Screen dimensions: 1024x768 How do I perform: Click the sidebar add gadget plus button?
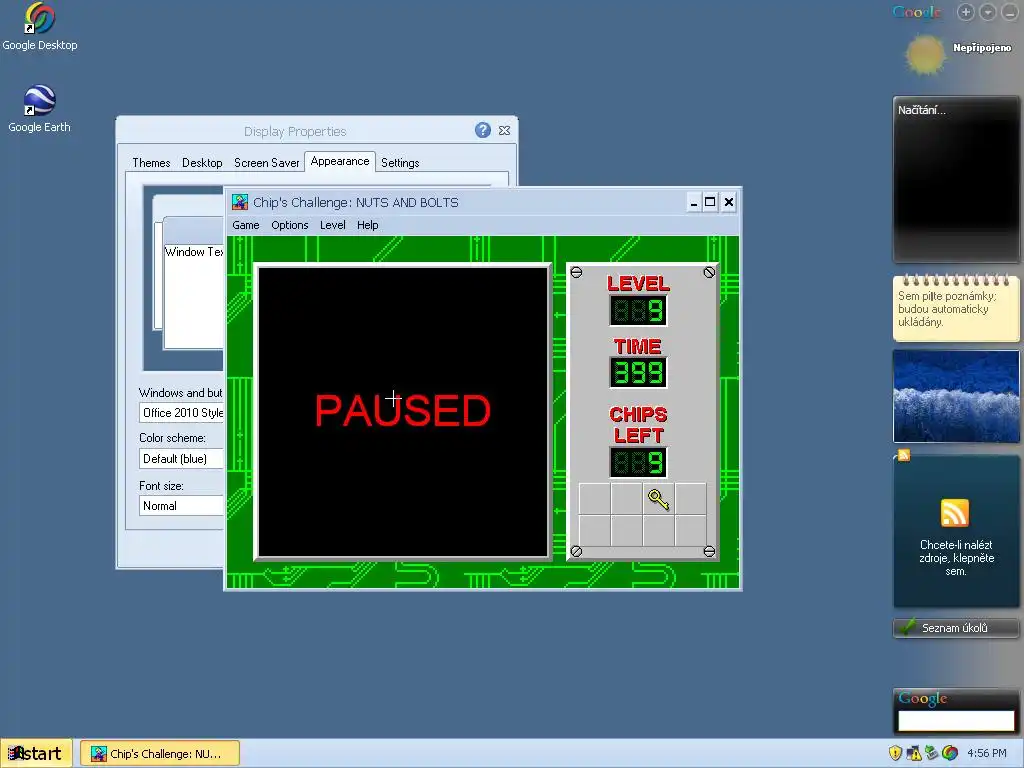[x=966, y=12]
